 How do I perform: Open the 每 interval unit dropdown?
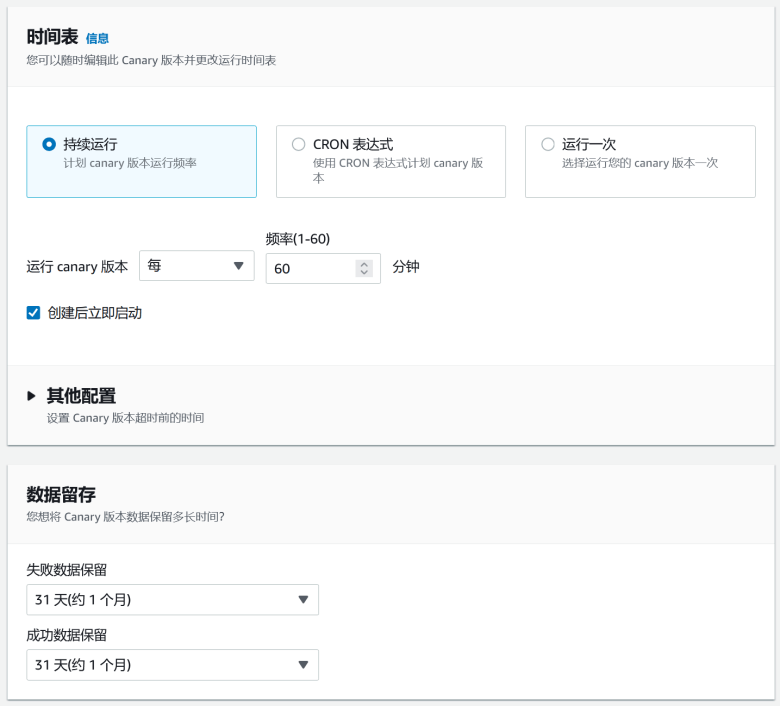tap(196, 266)
